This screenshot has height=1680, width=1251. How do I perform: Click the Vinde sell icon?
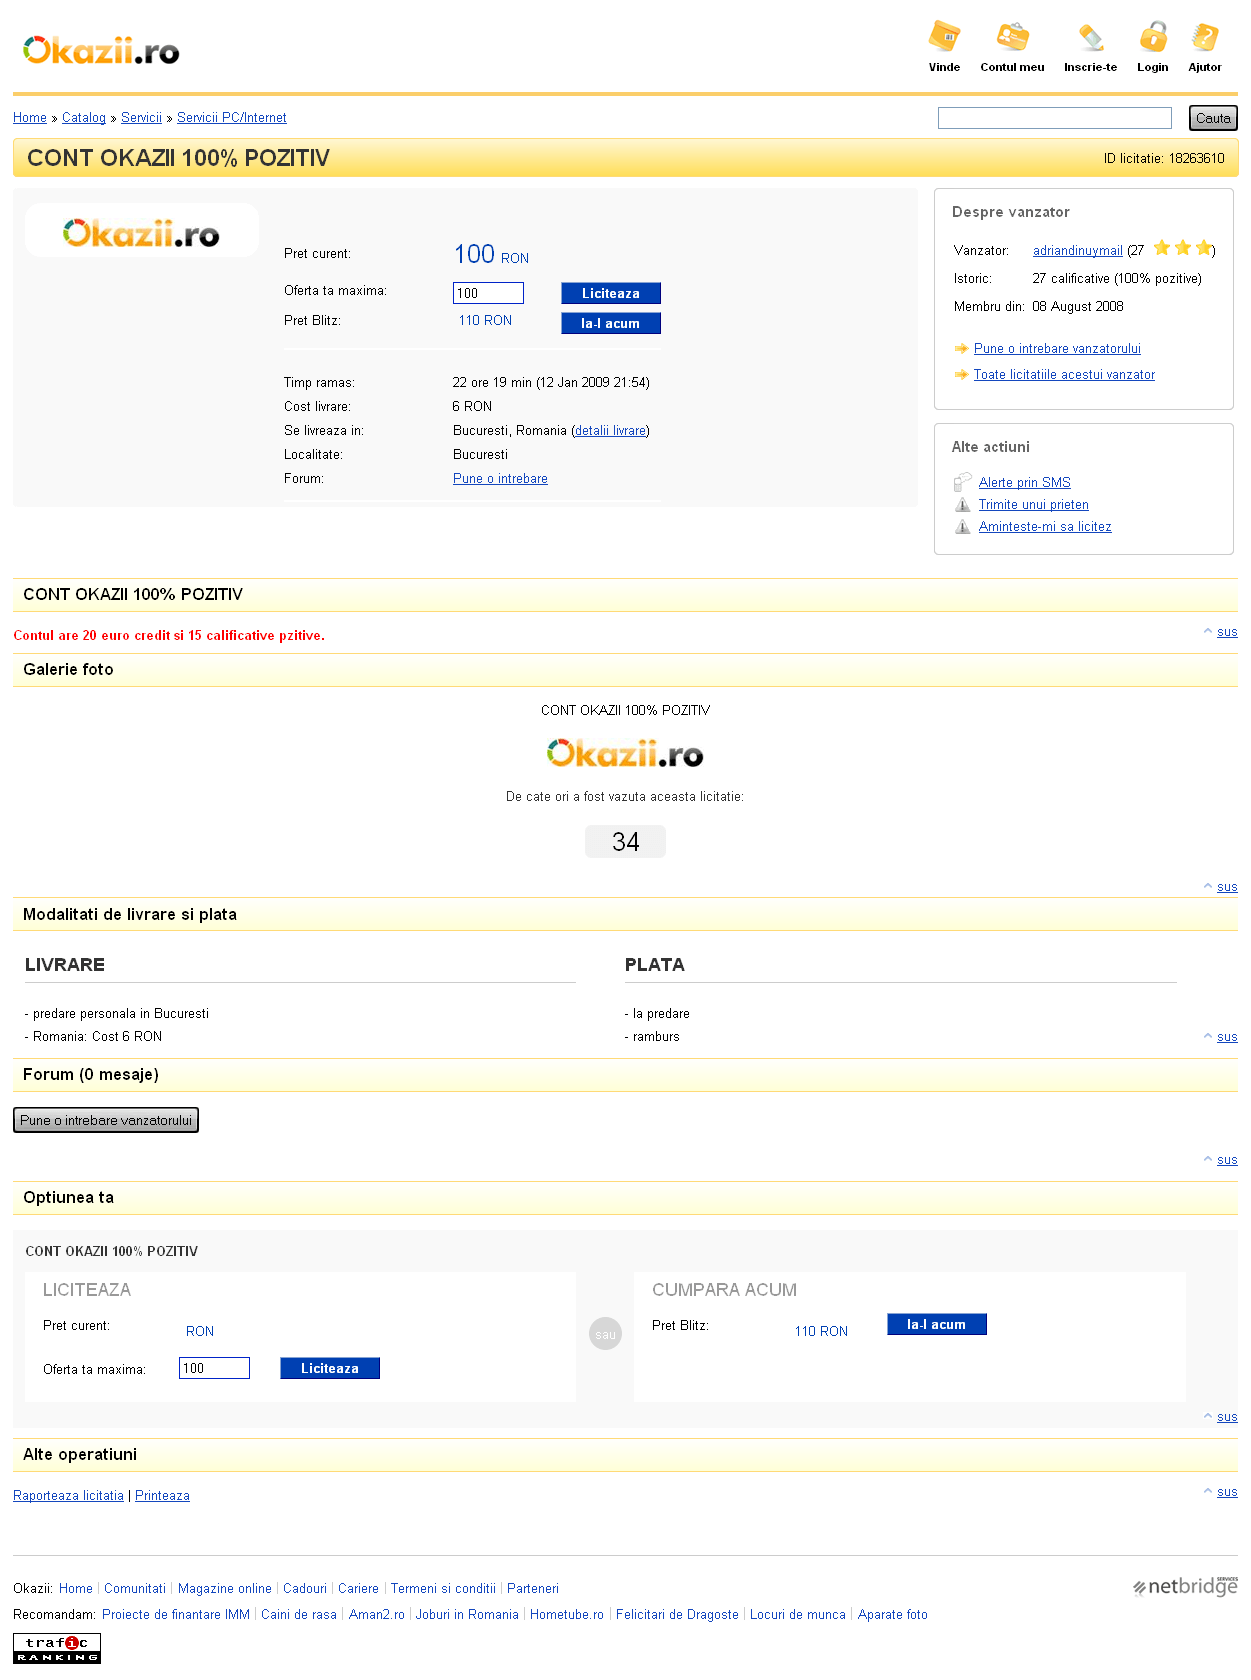[x=943, y=37]
